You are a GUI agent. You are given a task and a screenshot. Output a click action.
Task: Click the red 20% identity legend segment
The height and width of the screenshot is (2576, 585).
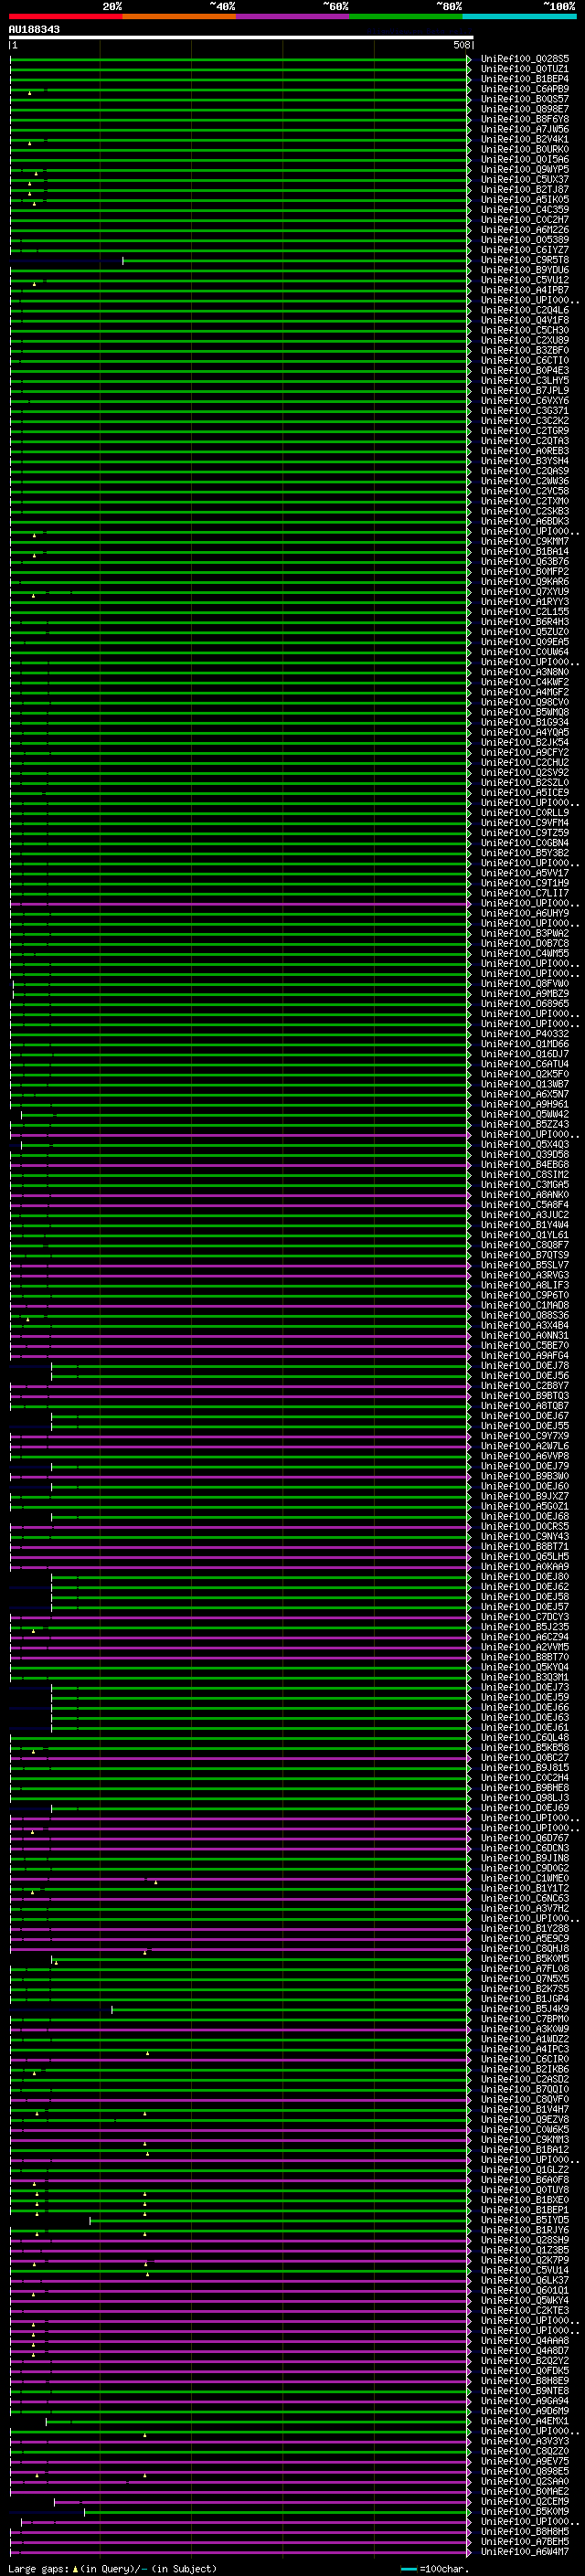point(66,16)
